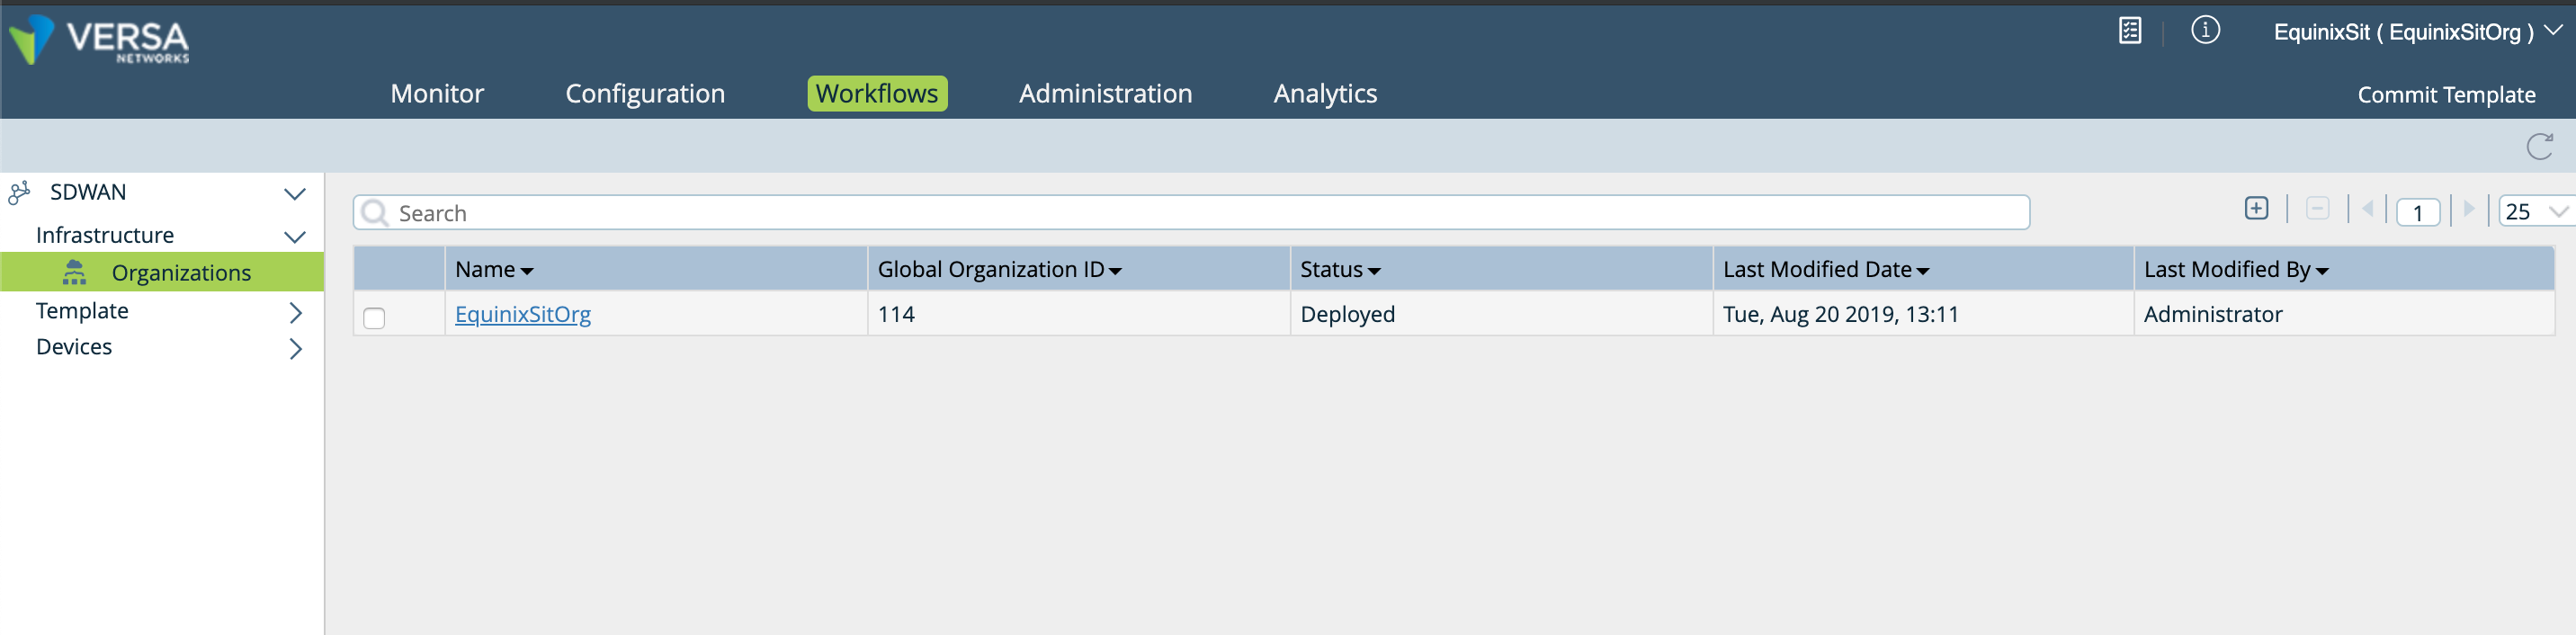Click the page number field

2418,212
